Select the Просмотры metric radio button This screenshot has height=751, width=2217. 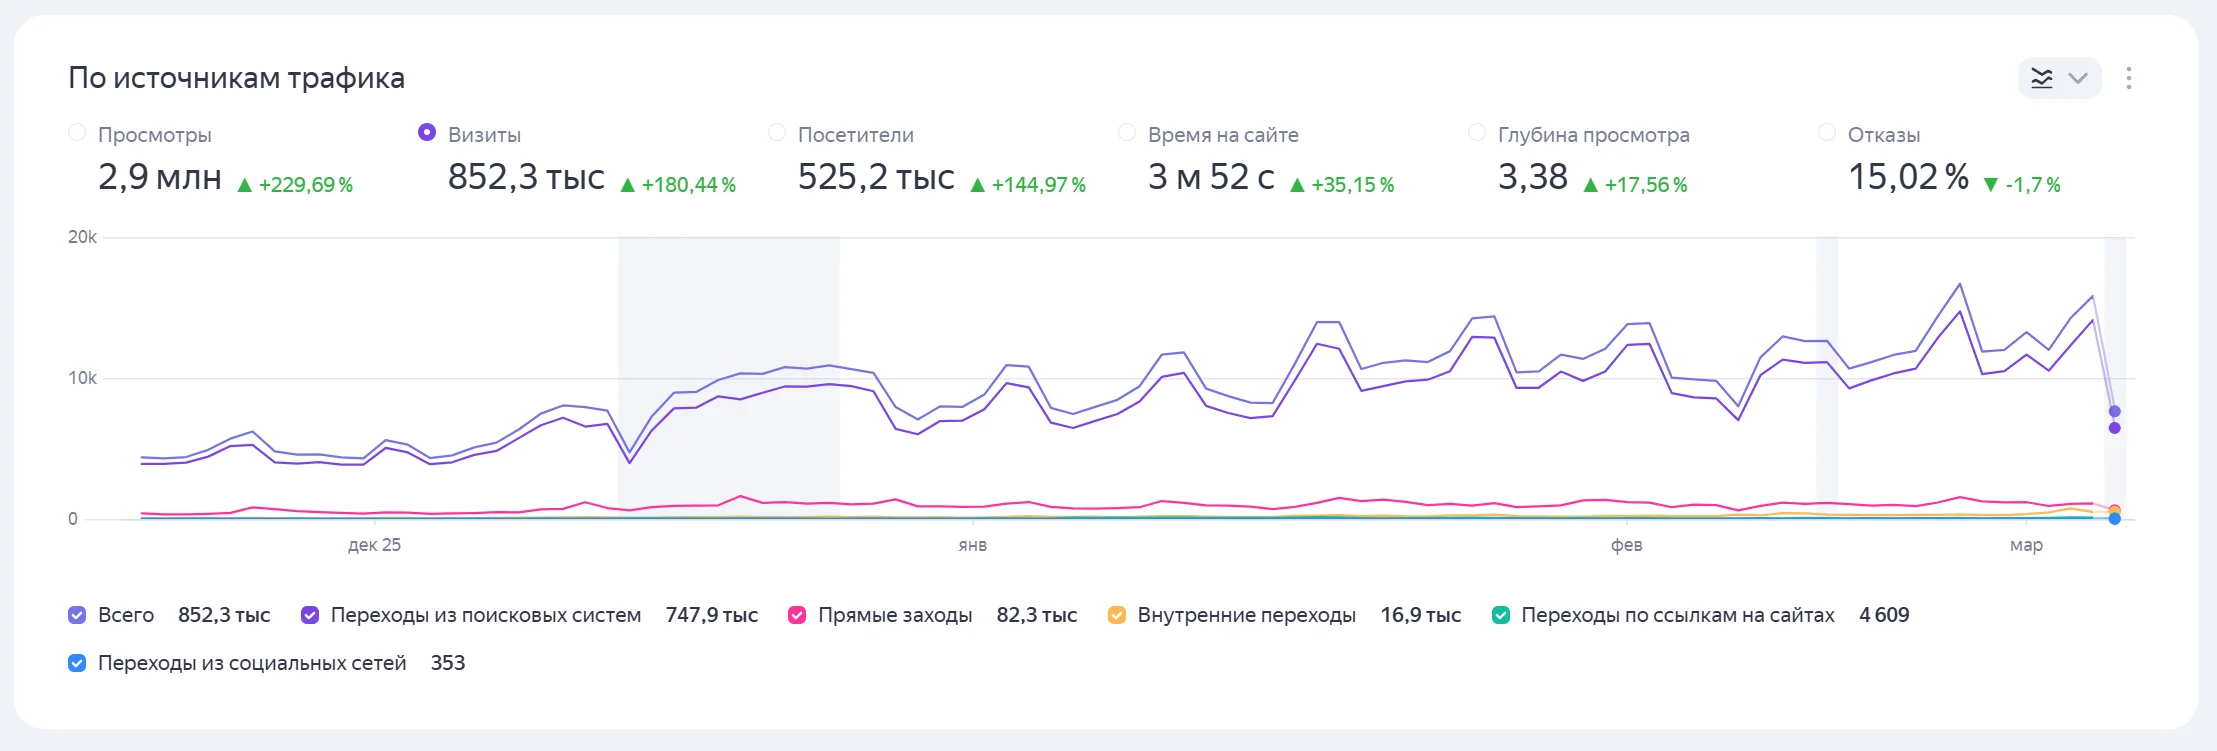coord(77,133)
